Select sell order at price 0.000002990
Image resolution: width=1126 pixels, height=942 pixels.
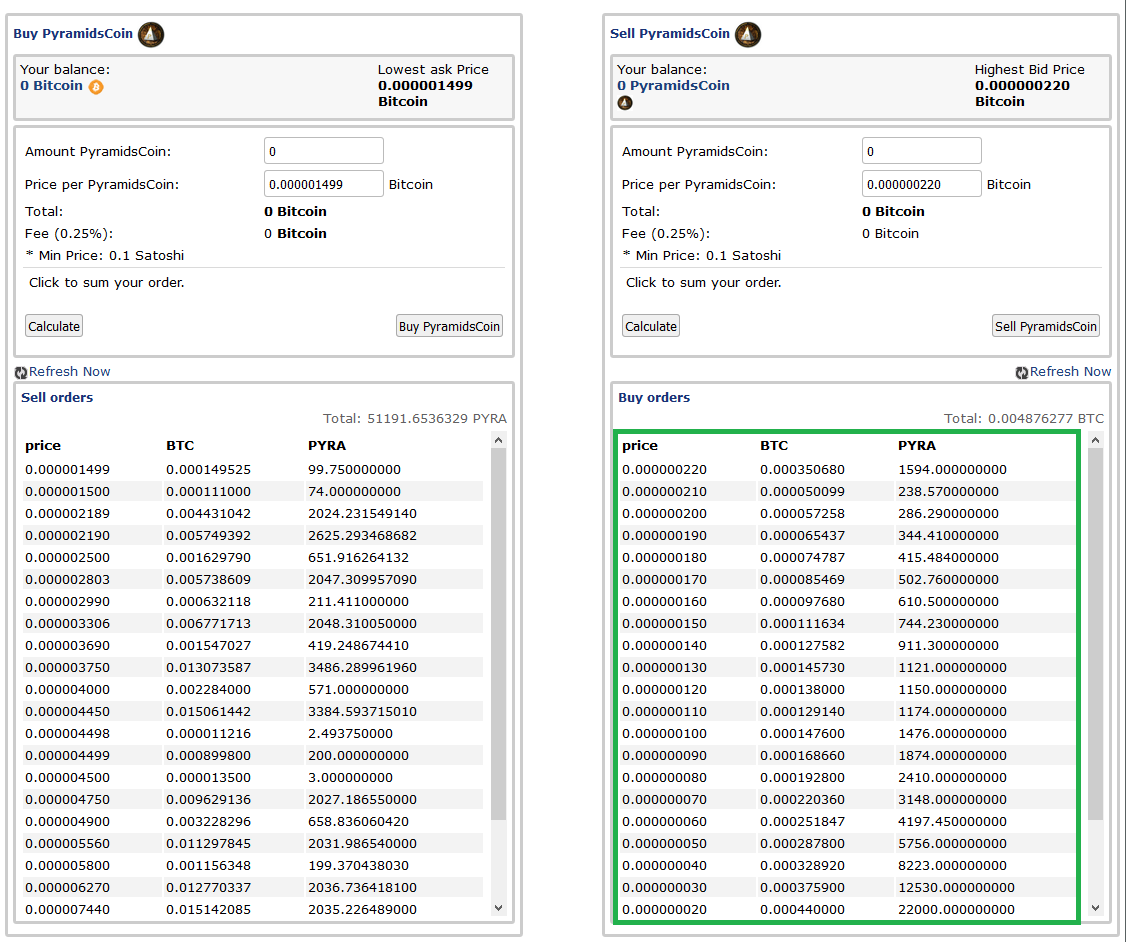(x=253, y=602)
